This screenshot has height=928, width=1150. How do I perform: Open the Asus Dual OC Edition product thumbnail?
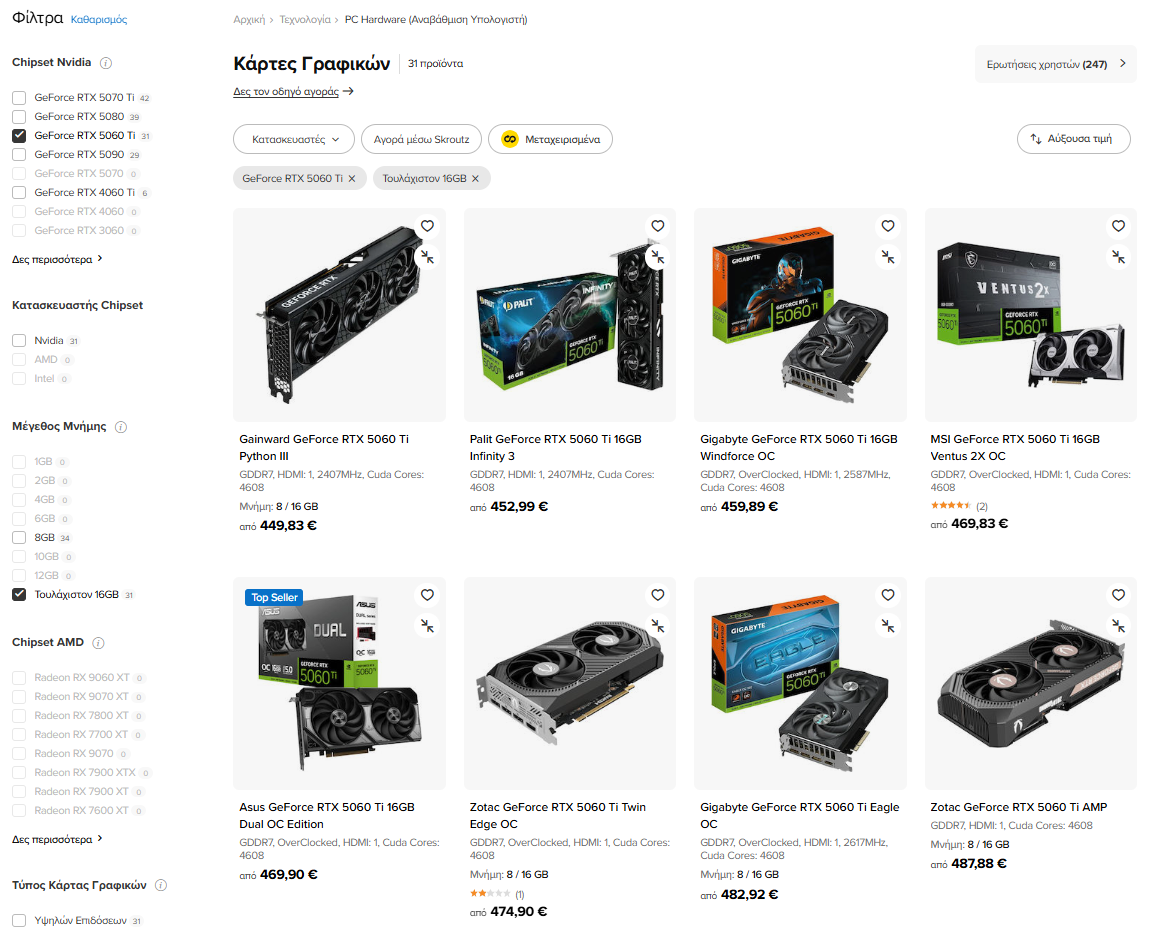pos(339,683)
